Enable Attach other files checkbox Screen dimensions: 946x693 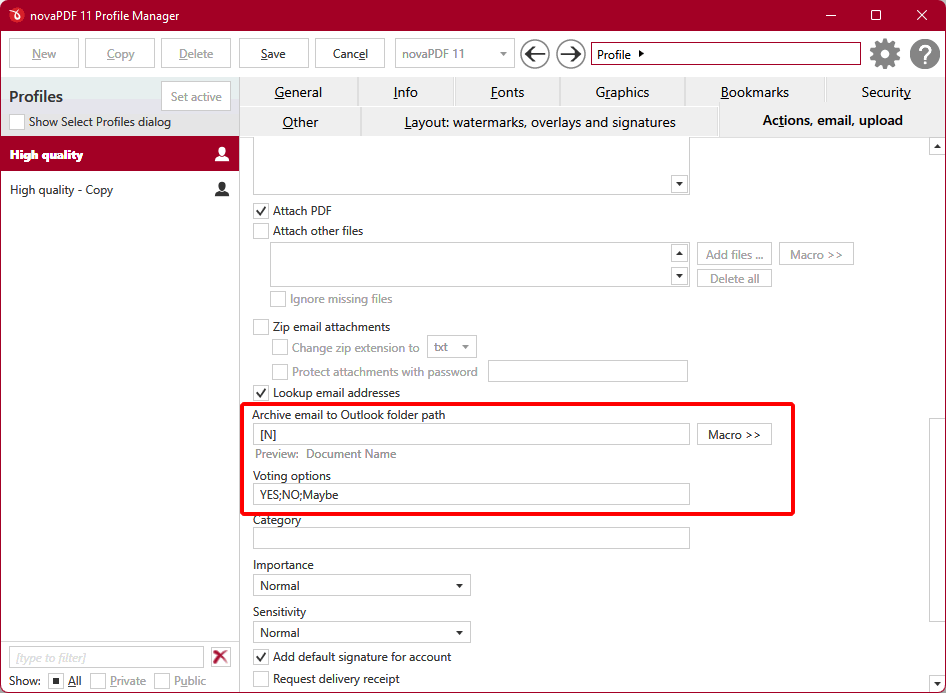coord(261,231)
